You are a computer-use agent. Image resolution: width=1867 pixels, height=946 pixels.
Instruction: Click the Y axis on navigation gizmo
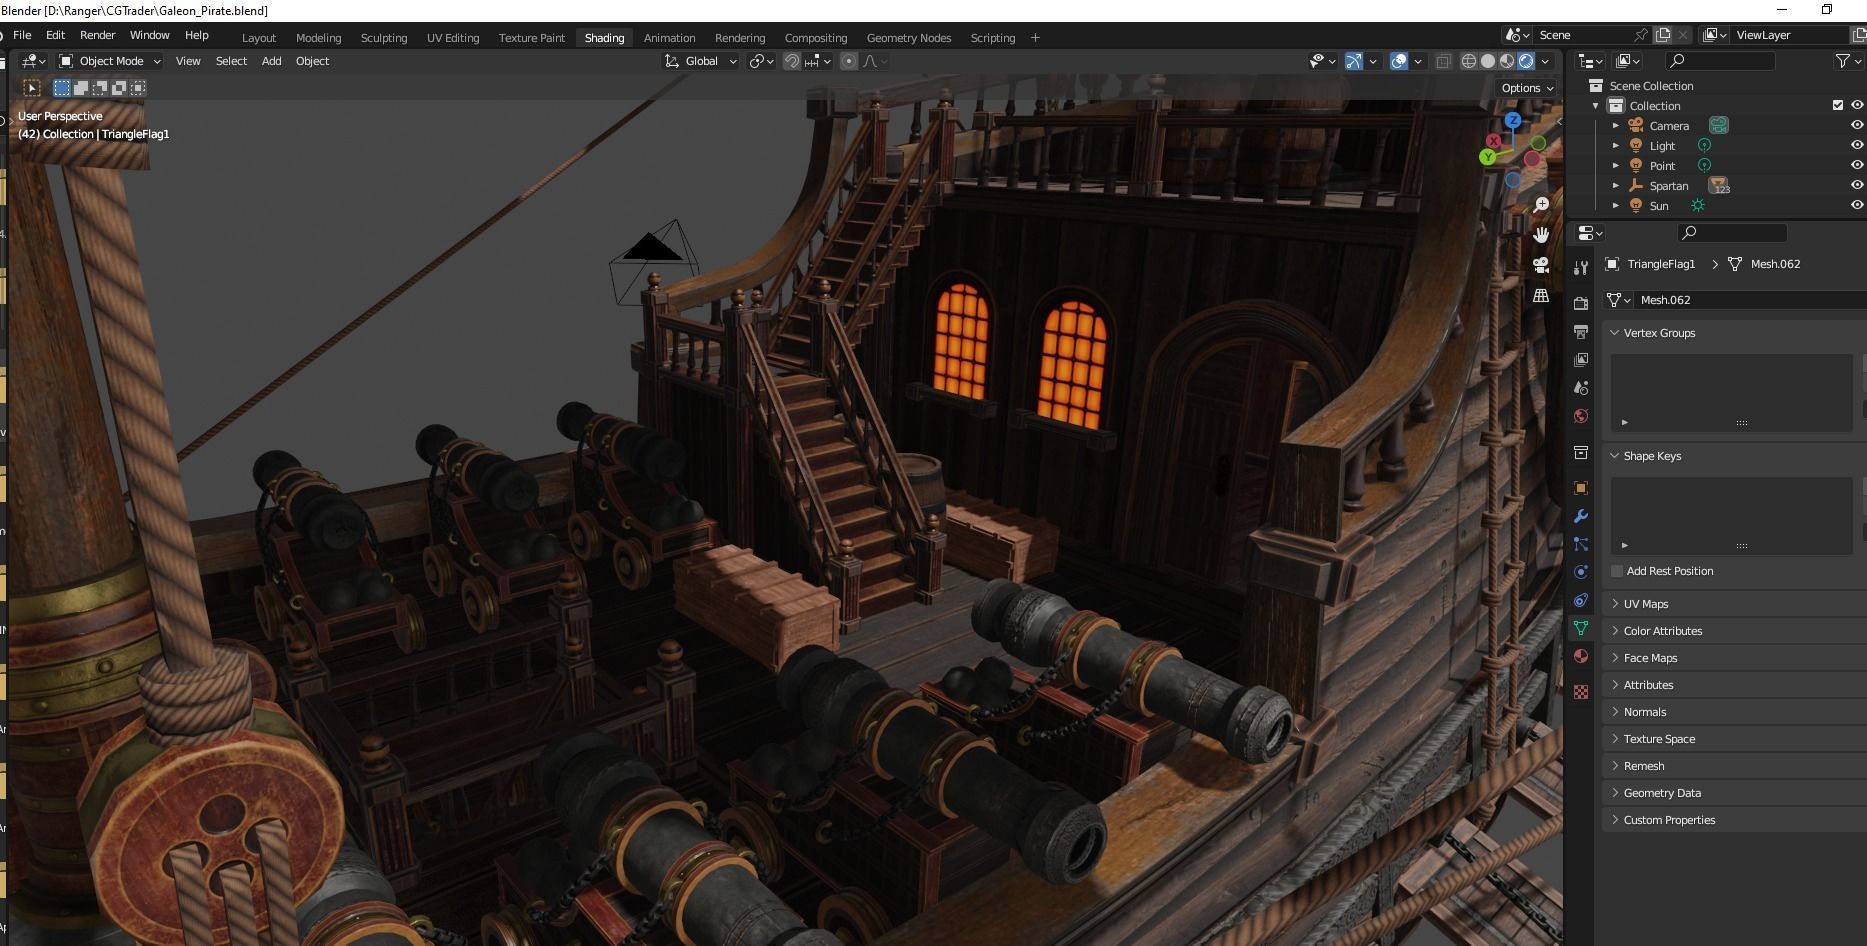coord(1488,157)
